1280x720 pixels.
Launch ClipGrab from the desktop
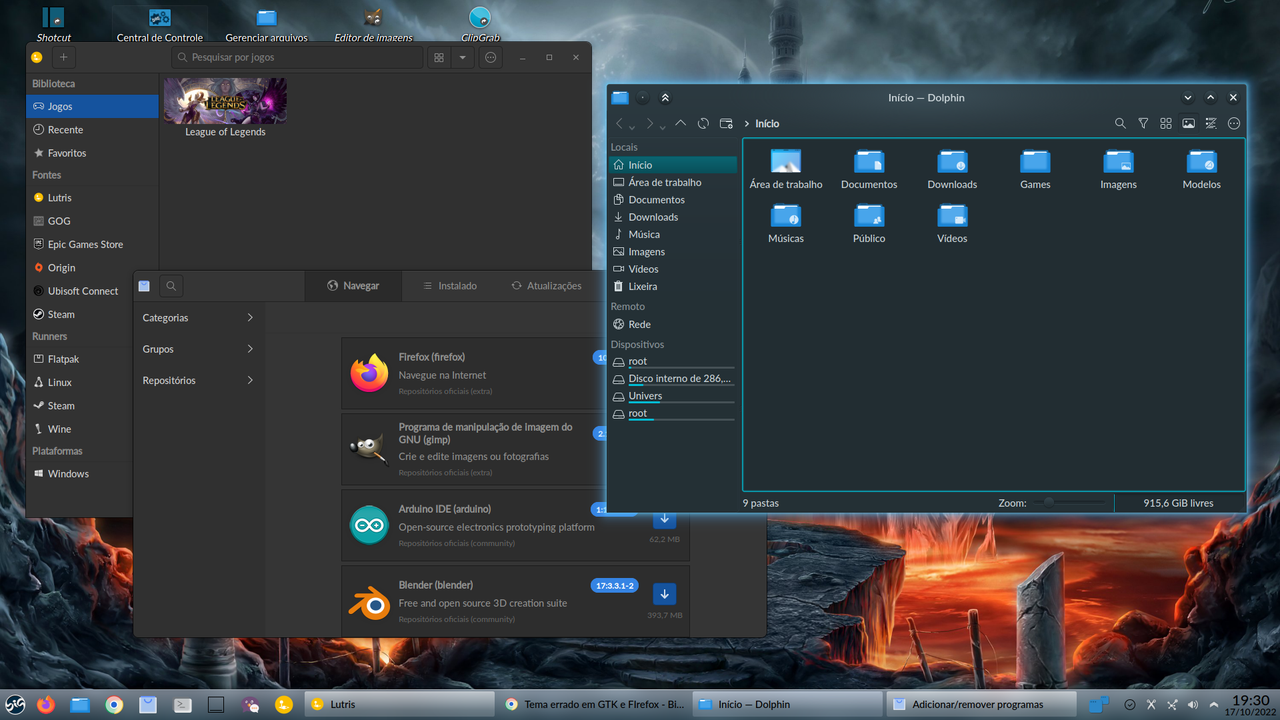tap(481, 17)
